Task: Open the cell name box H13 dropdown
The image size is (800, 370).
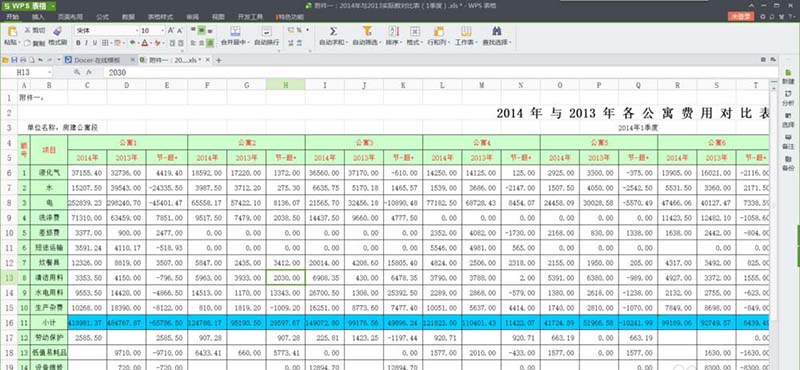Action: click(49, 72)
